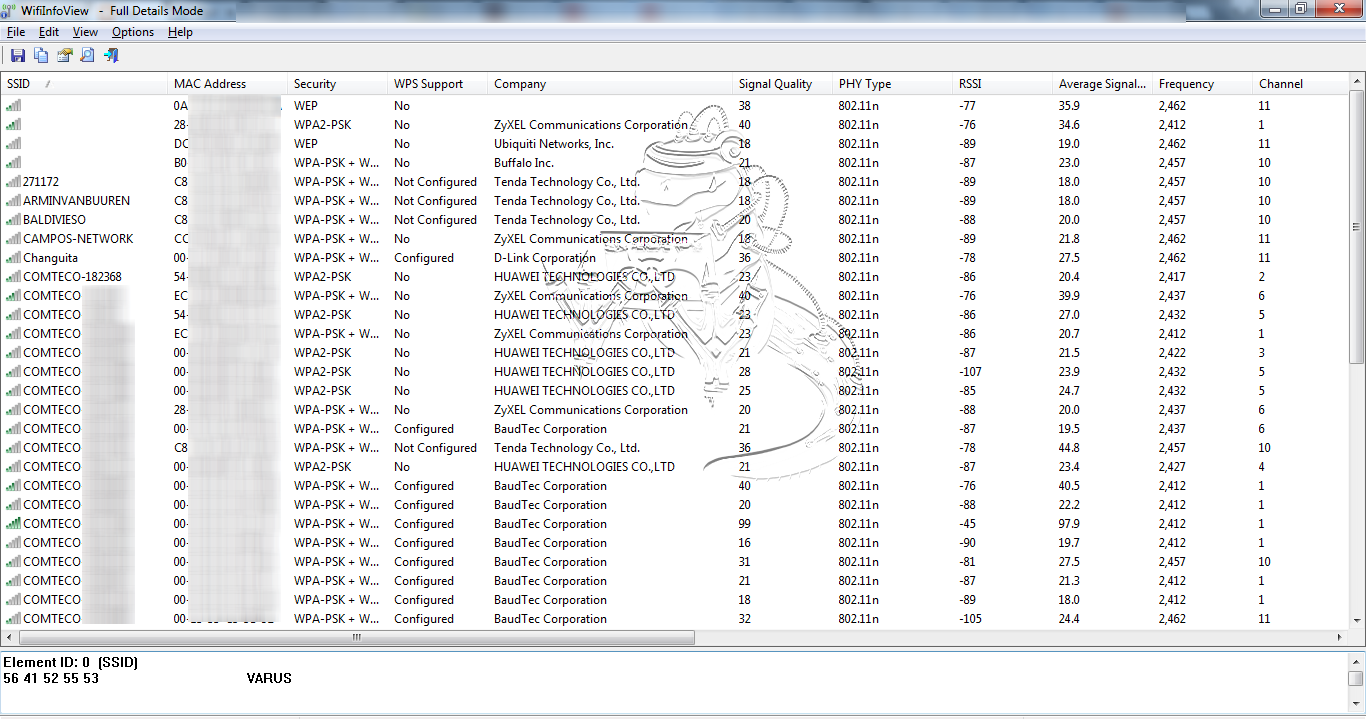Open the Help menu
Screen dimensions: 1366x719
pyautogui.click(x=180, y=32)
